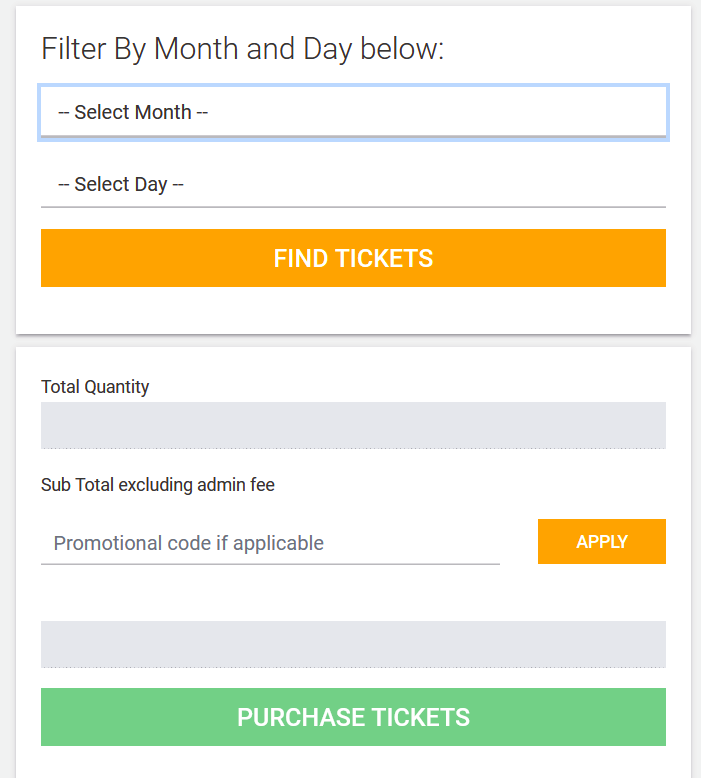Expand the day filter combo box
701x778 pixels.
(x=353, y=185)
